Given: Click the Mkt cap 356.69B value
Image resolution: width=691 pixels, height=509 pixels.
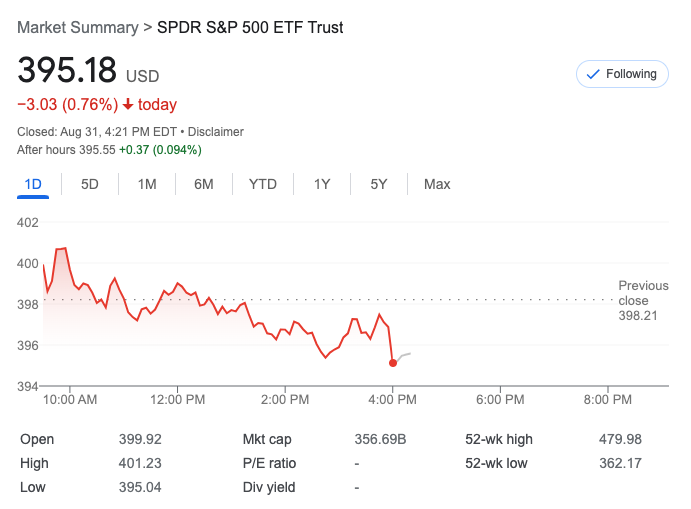Looking at the screenshot, I should 381,439.
